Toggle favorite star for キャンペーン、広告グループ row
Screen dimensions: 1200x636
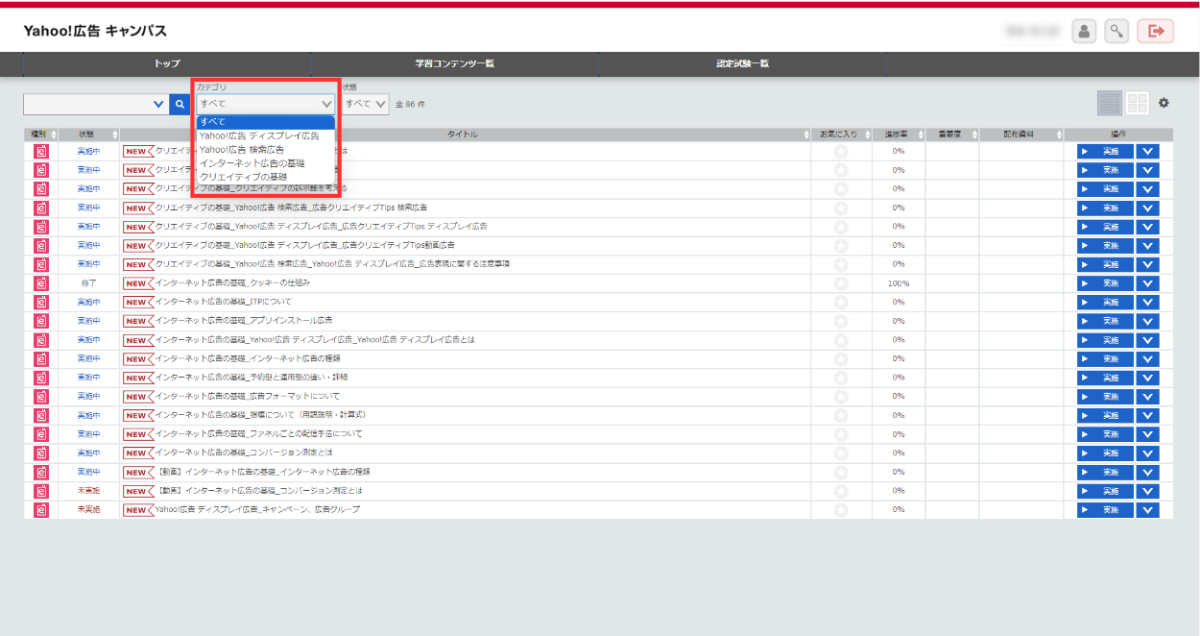coord(840,509)
